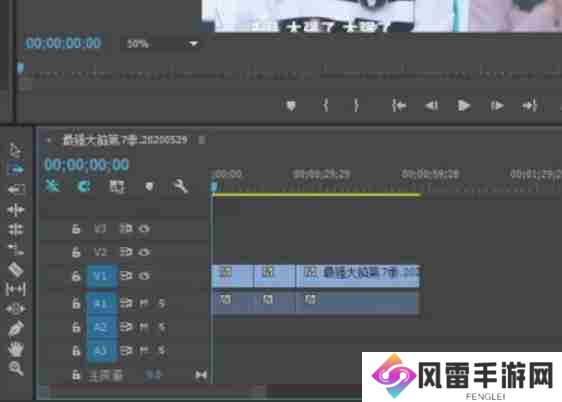Select the Zoom magnifier tool
The height and width of the screenshot is (402, 562).
click(x=16, y=368)
